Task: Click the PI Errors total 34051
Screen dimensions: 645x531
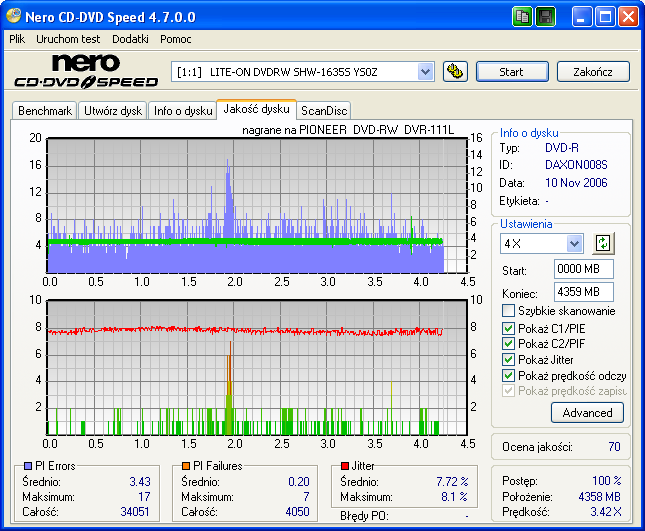Action: pos(135,512)
